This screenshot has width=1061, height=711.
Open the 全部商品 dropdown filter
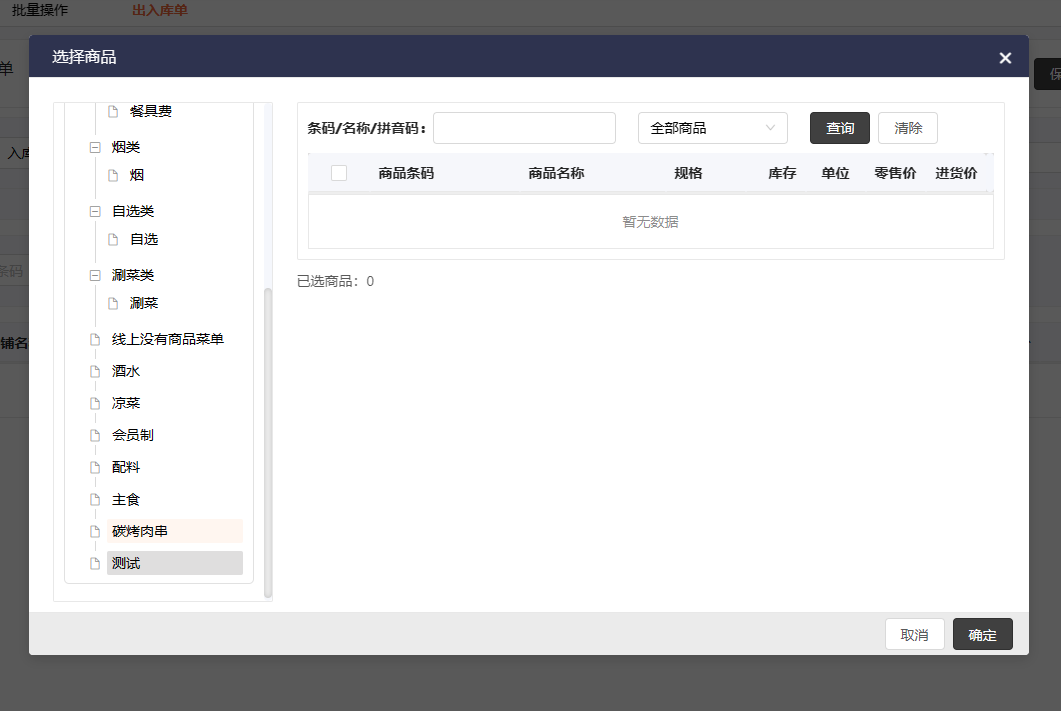tap(712, 128)
